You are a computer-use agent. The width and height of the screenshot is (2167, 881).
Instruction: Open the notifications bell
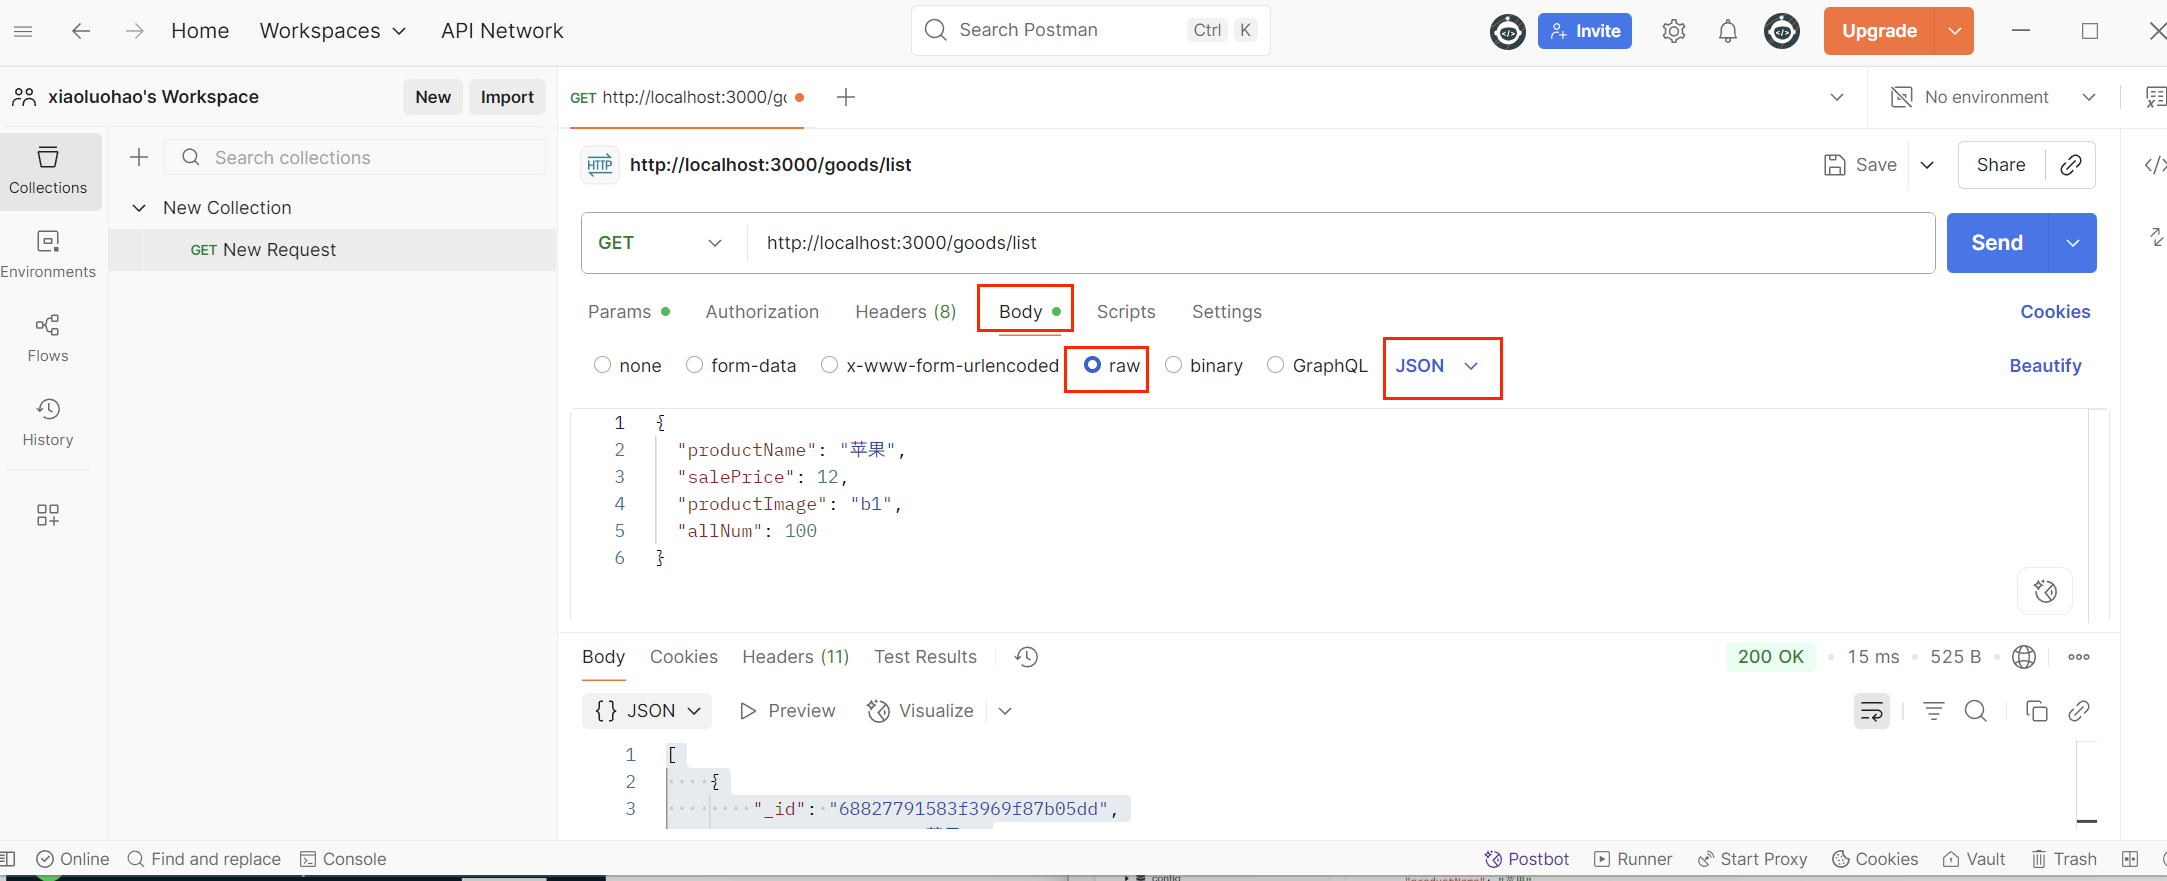[x=1727, y=31]
